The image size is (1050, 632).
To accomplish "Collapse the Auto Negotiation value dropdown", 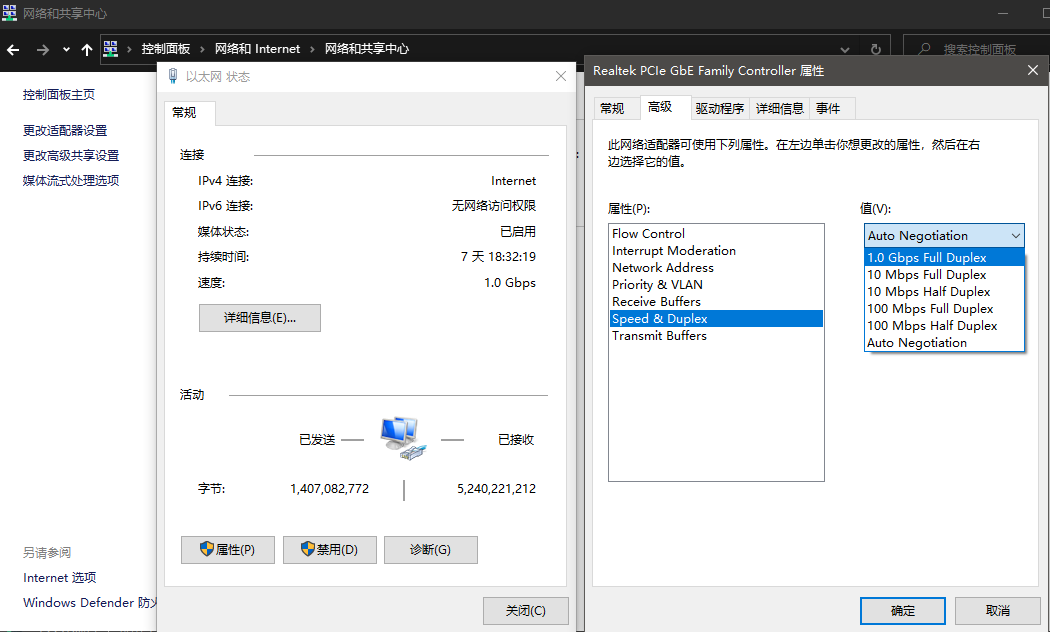I will point(944,236).
